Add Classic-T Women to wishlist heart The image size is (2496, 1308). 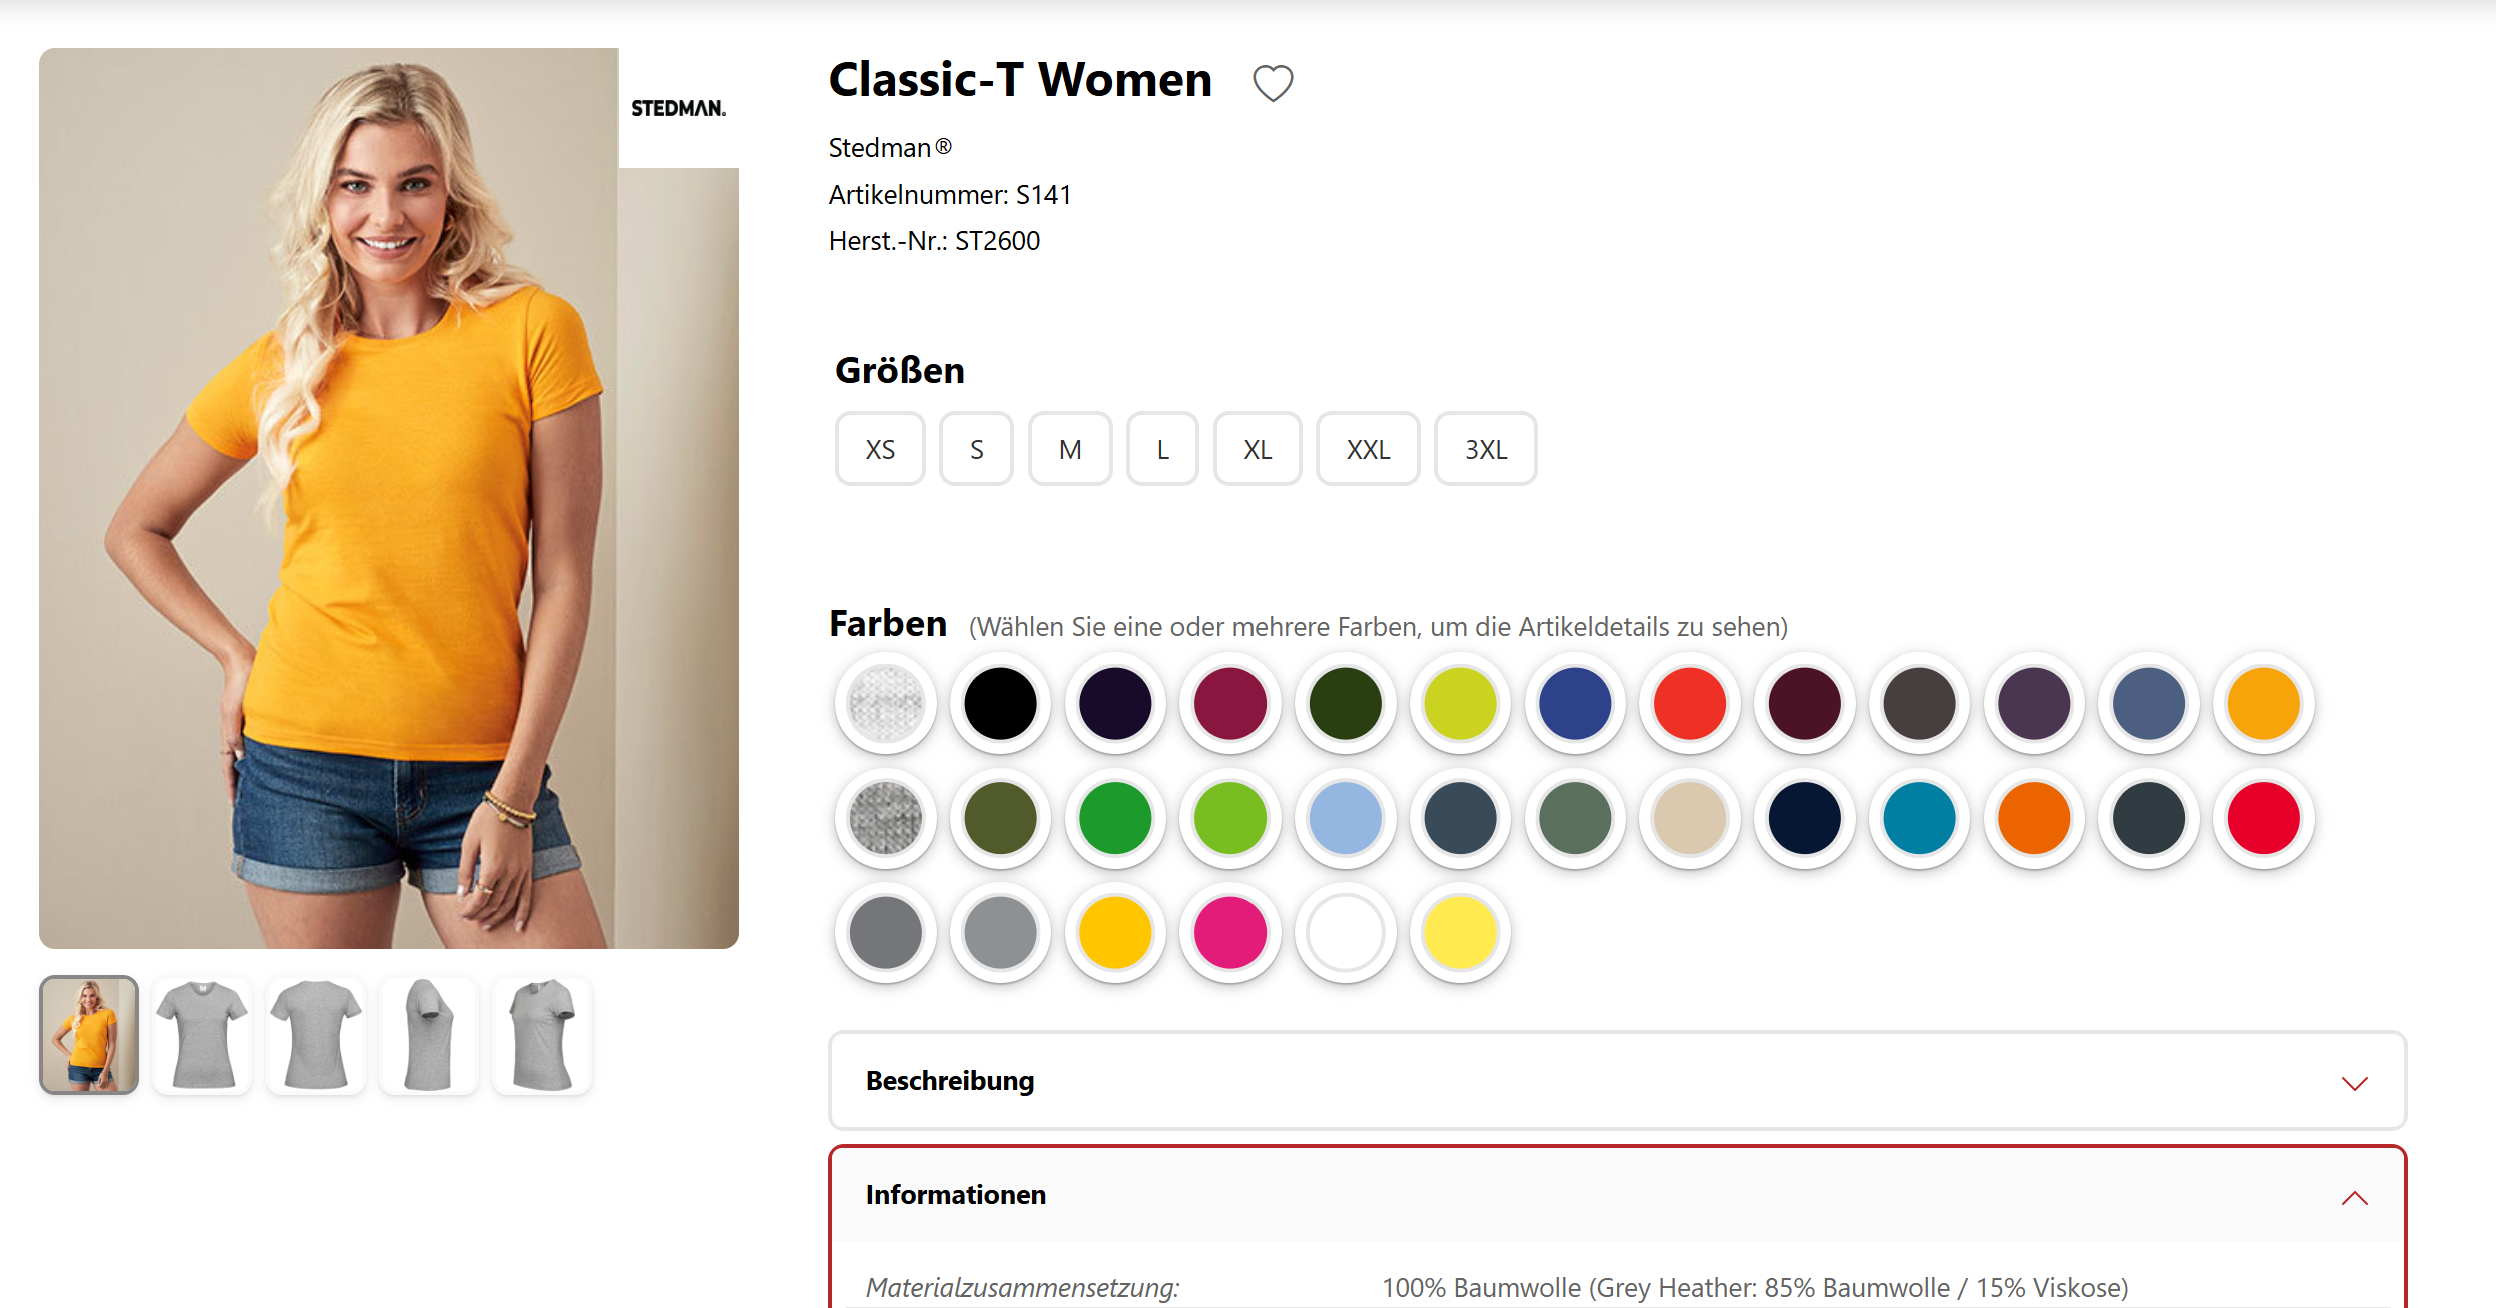[1273, 83]
